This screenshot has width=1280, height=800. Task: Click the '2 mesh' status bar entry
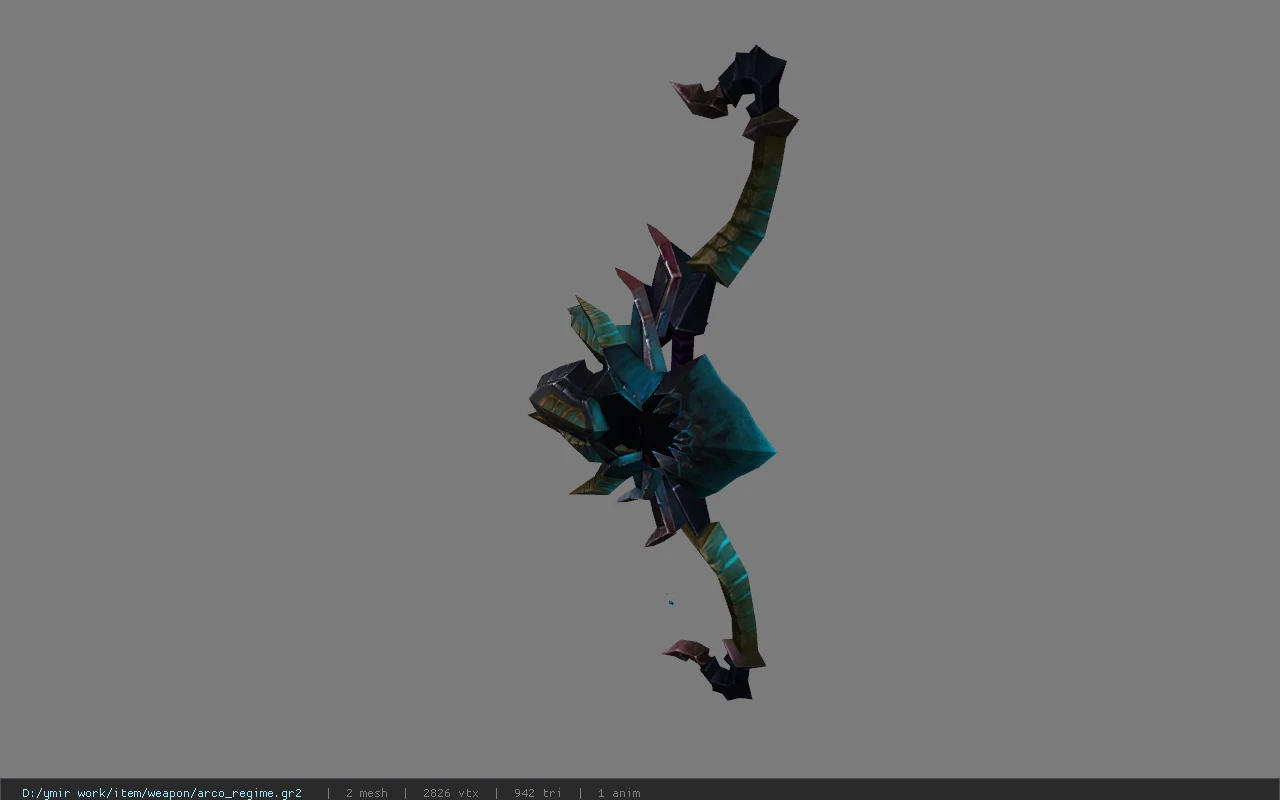pos(366,793)
